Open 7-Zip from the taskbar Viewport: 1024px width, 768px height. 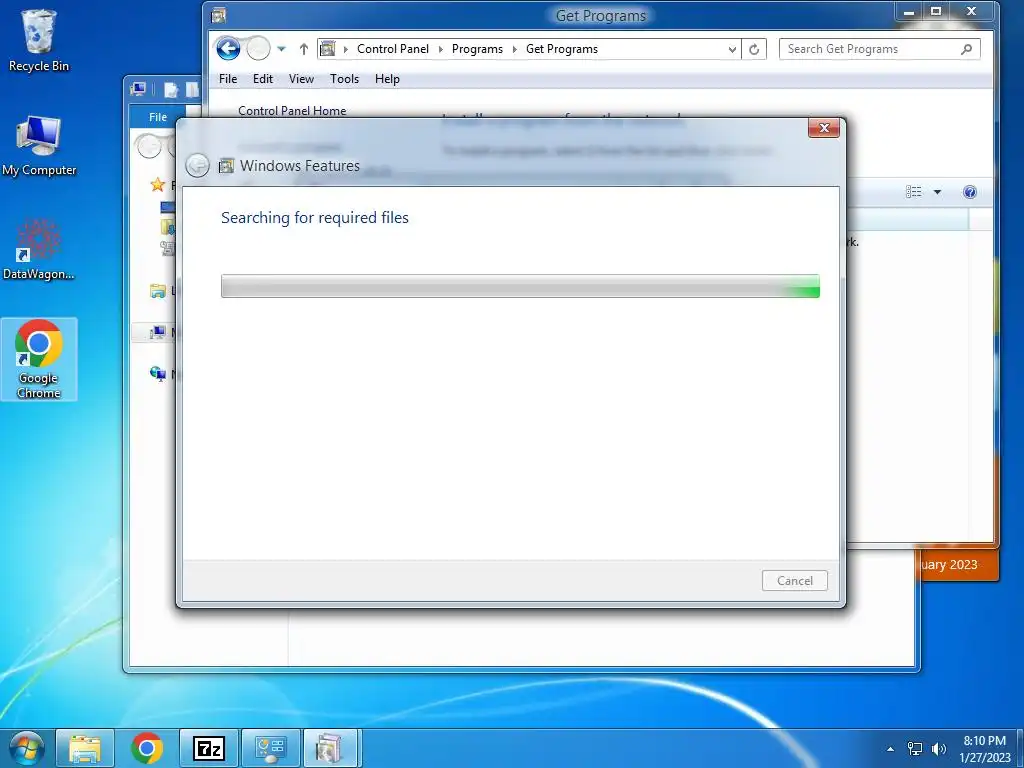pyautogui.click(x=209, y=748)
